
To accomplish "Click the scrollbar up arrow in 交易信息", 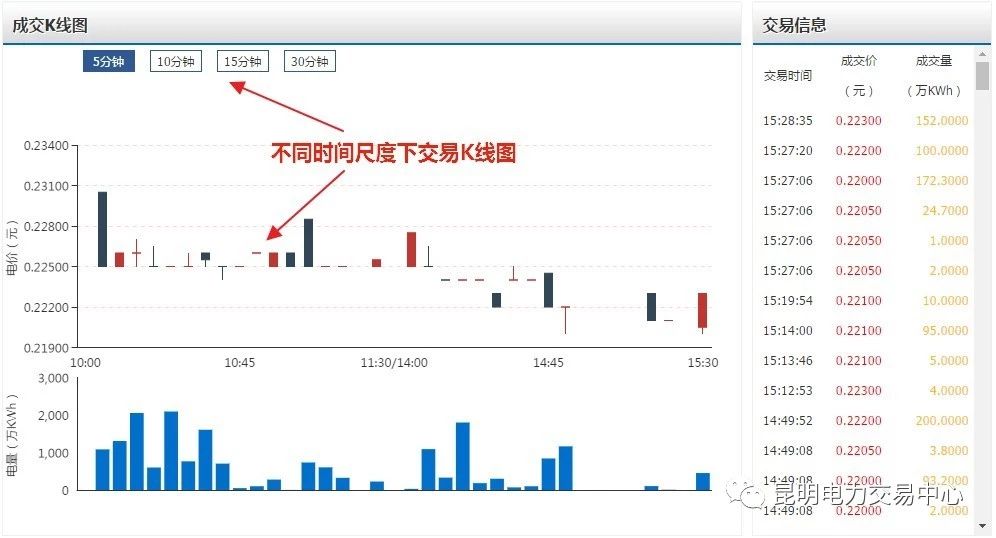I will click(983, 53).
